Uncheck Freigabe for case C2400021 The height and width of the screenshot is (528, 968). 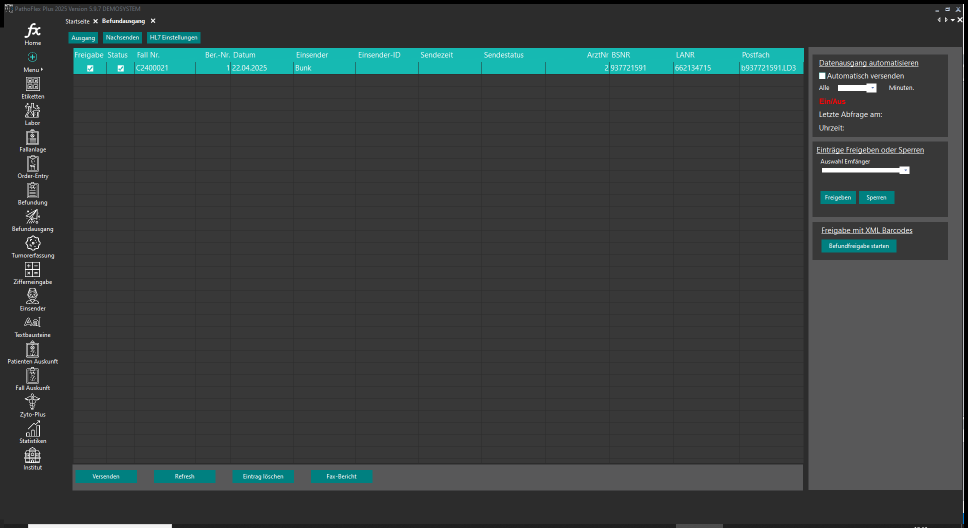(x=90, y=68)
